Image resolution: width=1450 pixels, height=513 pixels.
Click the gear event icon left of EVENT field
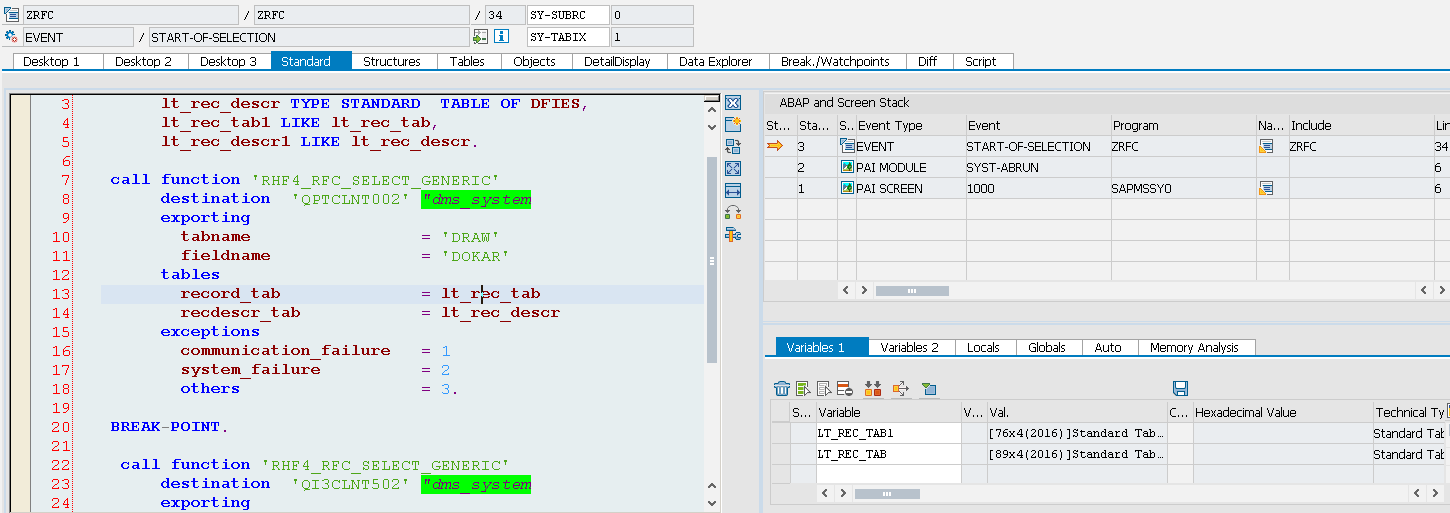point(11,37)
